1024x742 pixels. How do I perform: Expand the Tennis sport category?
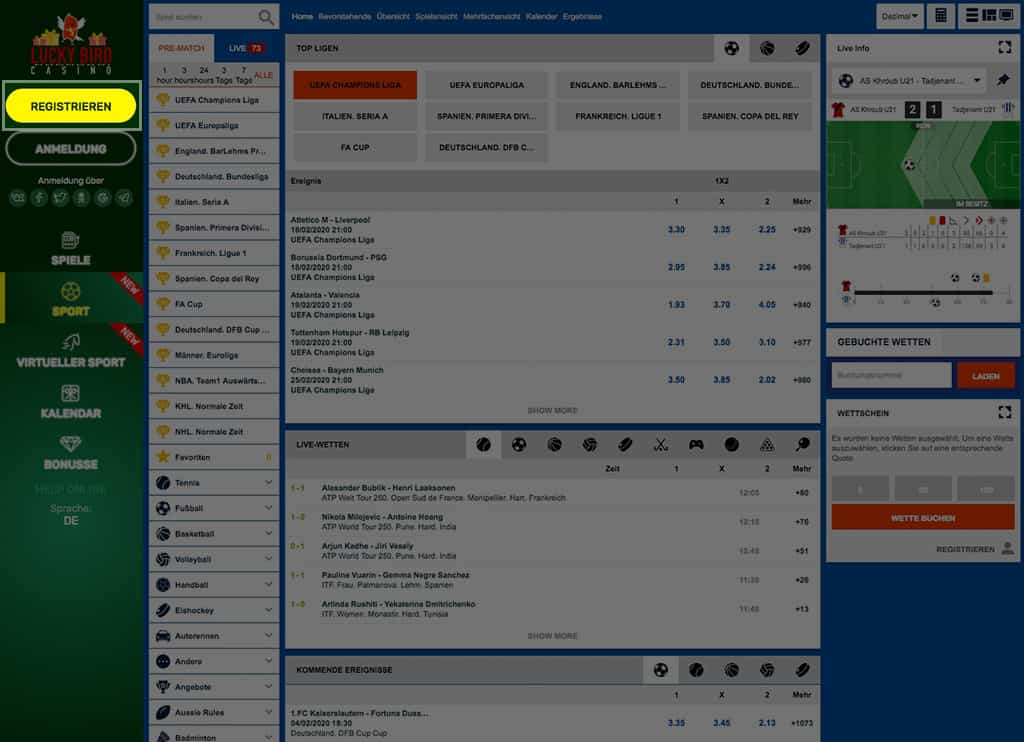point(214,483)
